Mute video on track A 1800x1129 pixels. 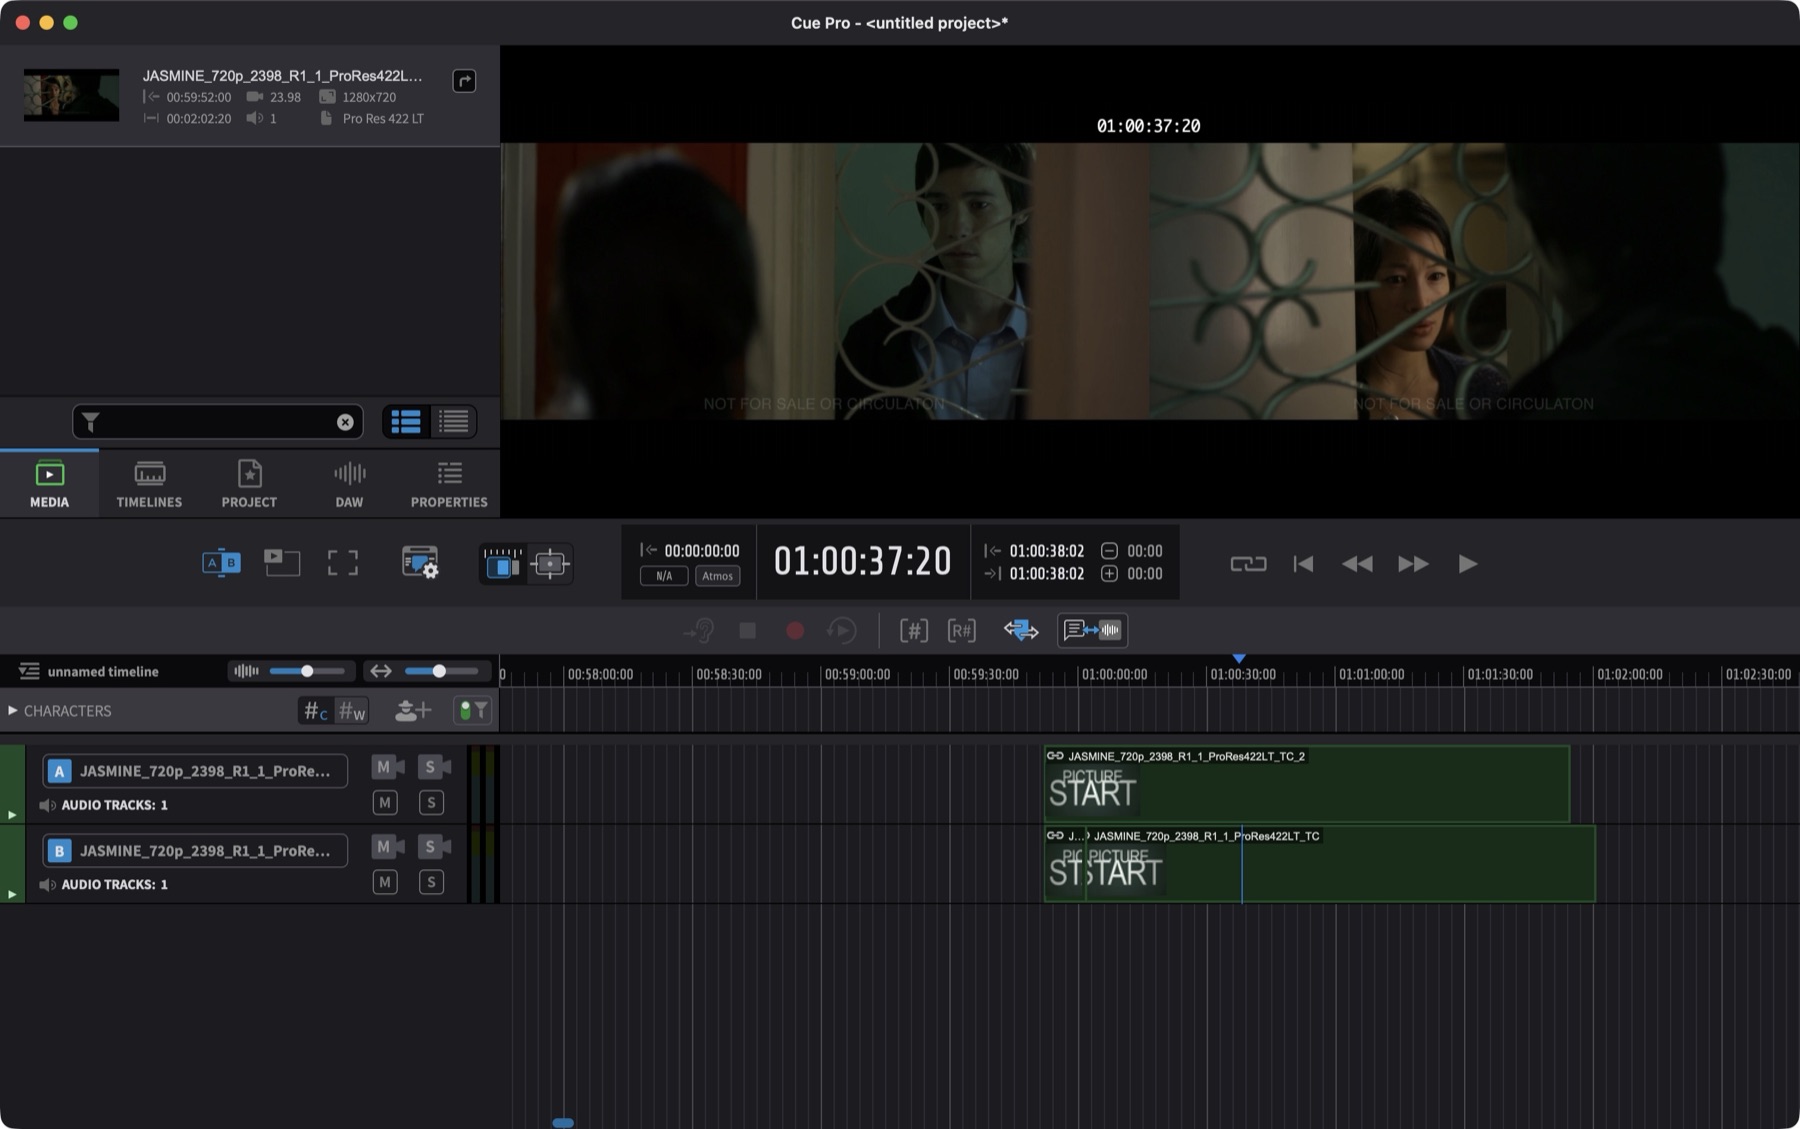[x=388, y=767]
